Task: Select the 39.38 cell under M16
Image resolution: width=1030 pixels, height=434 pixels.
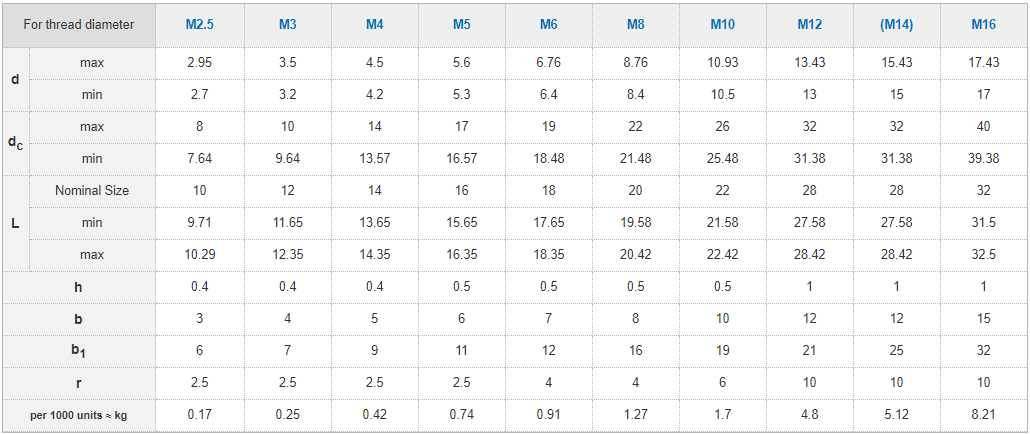Action: pos(983,159)
